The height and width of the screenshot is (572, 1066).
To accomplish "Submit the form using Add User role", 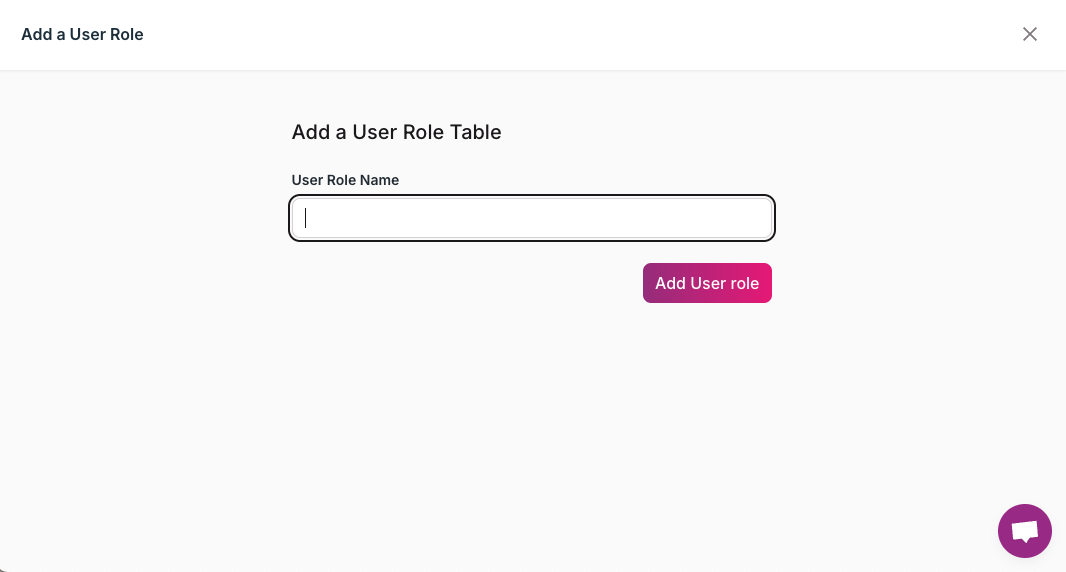I will 707,283.
